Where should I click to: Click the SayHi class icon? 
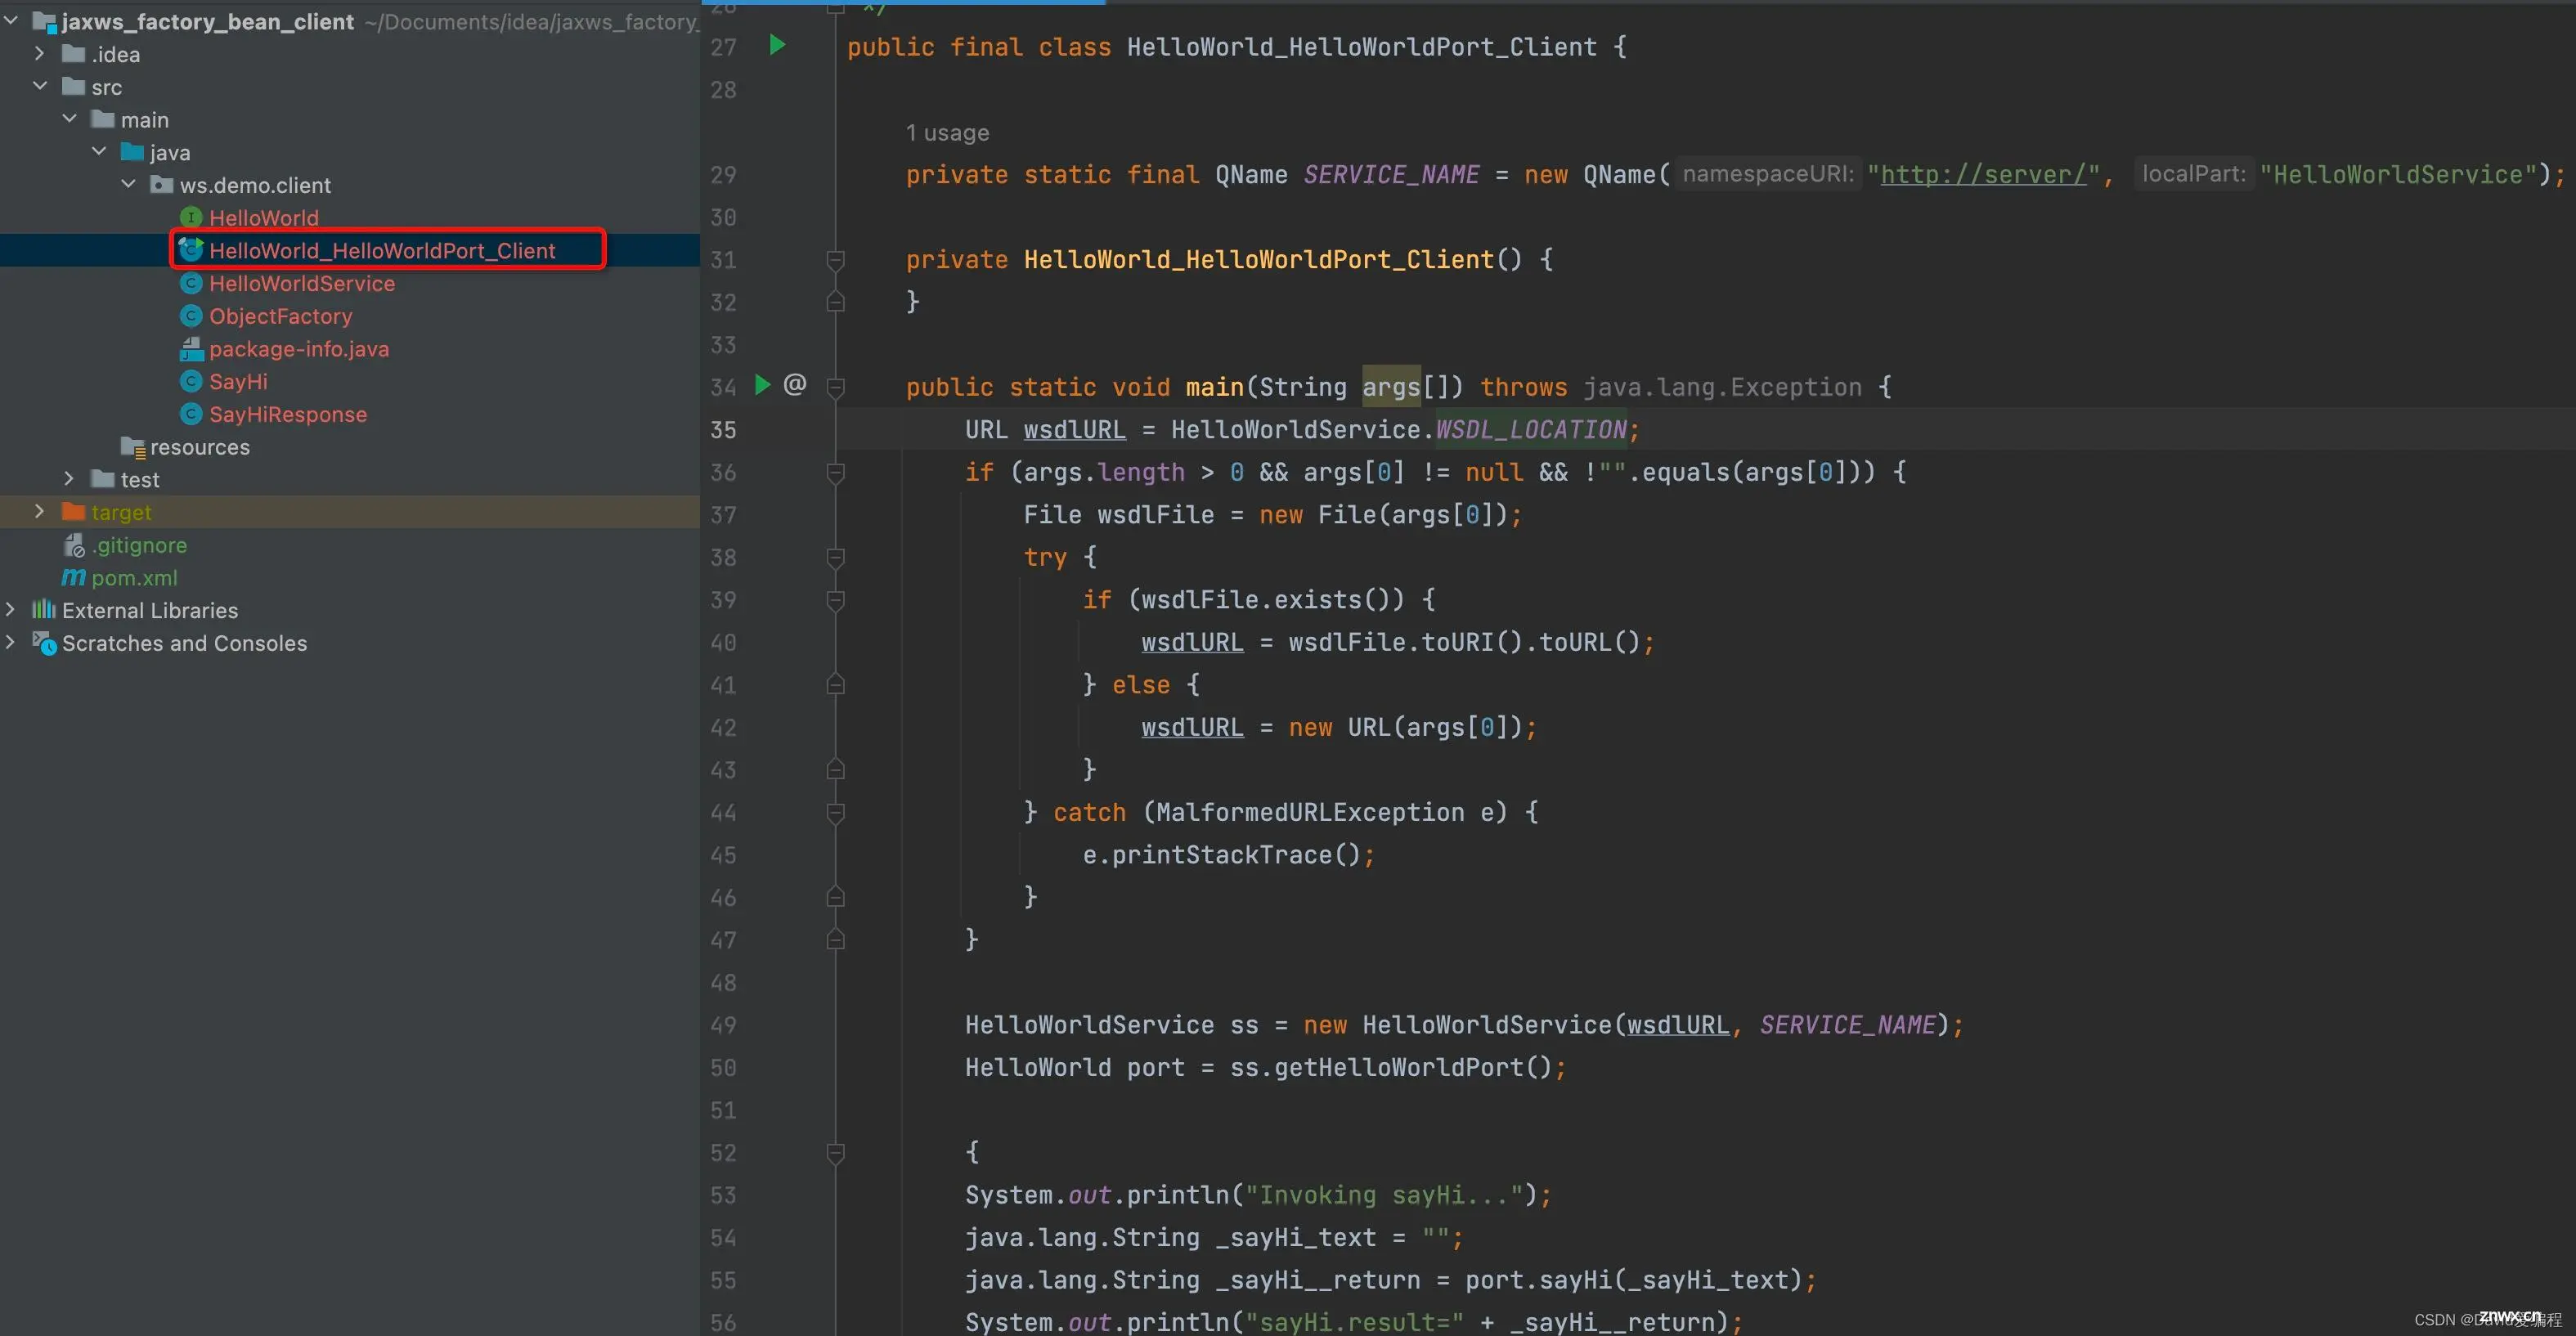pos(191,381)
